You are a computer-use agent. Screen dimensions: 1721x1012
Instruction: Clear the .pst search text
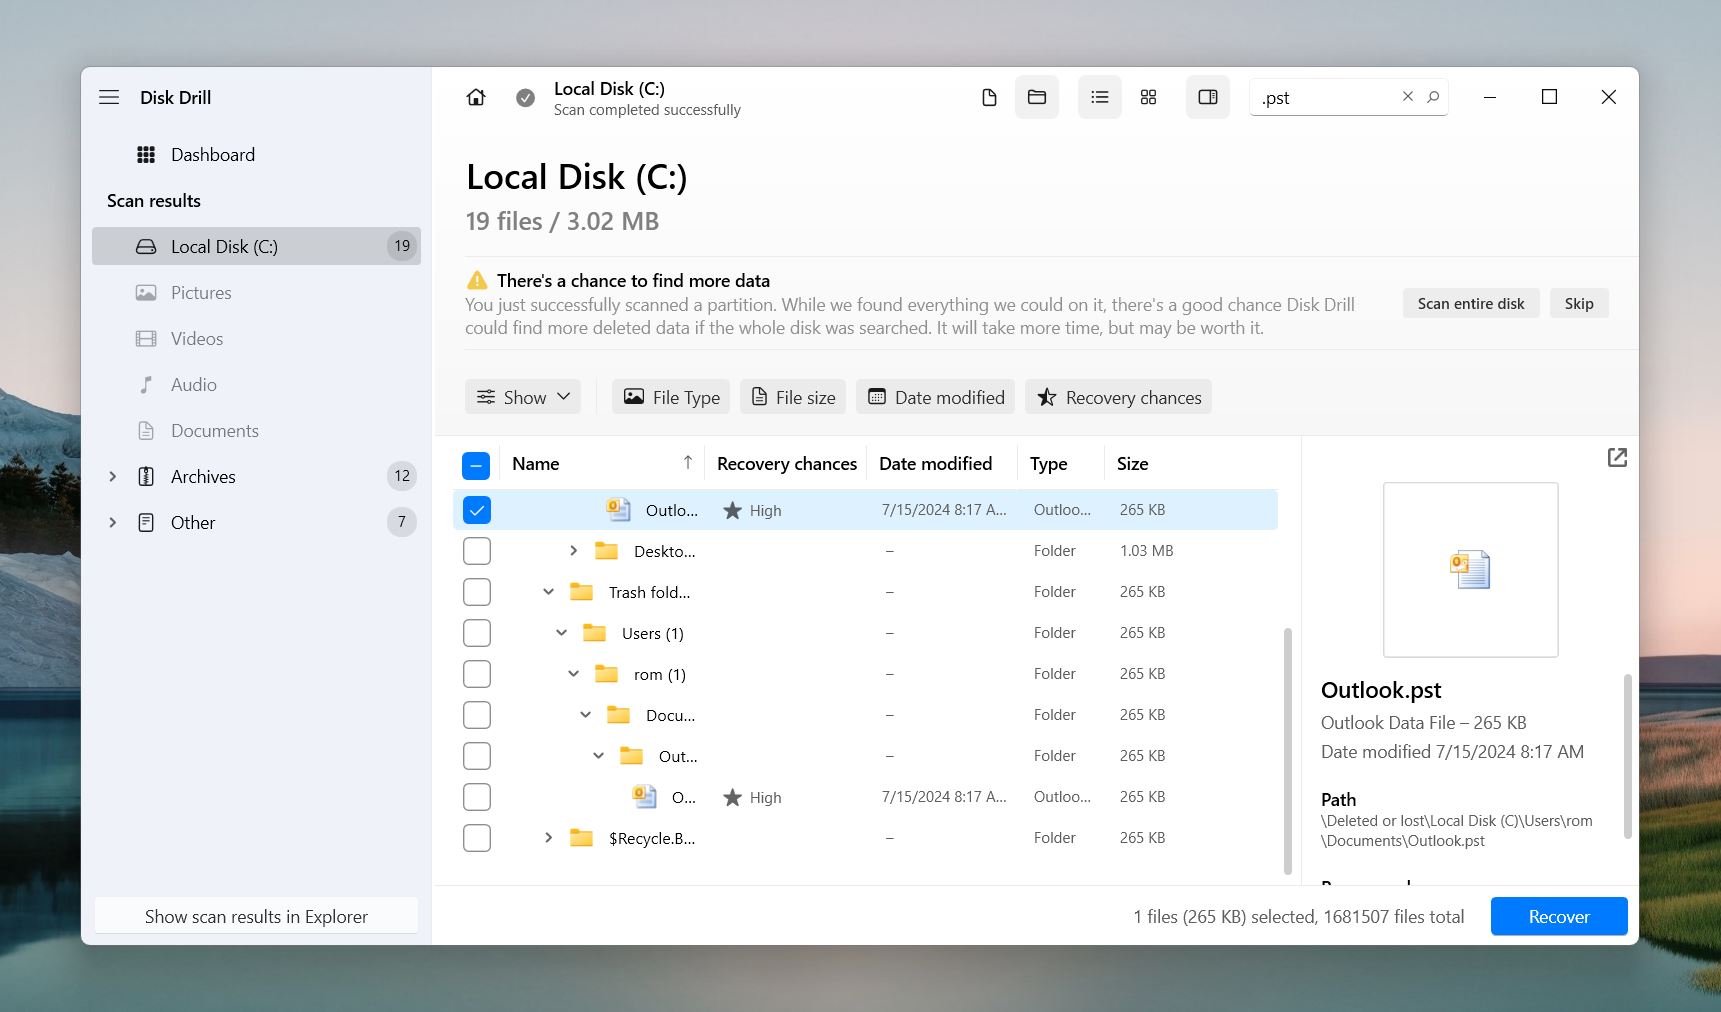coord(1408,97)
